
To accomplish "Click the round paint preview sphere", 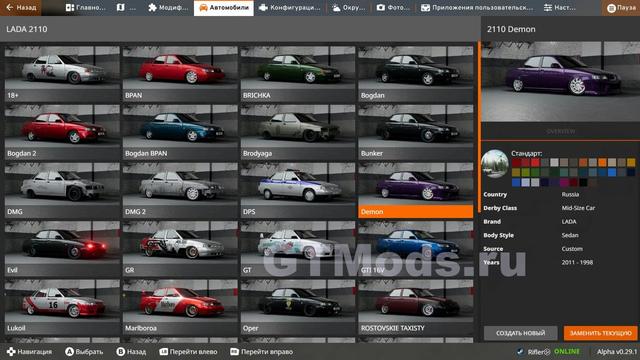I will 495,164.
